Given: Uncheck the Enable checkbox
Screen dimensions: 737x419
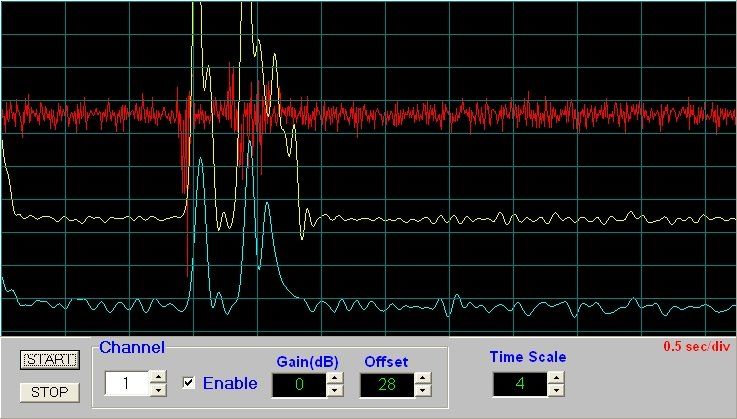Looking at the screenshot, I should 188,383.
